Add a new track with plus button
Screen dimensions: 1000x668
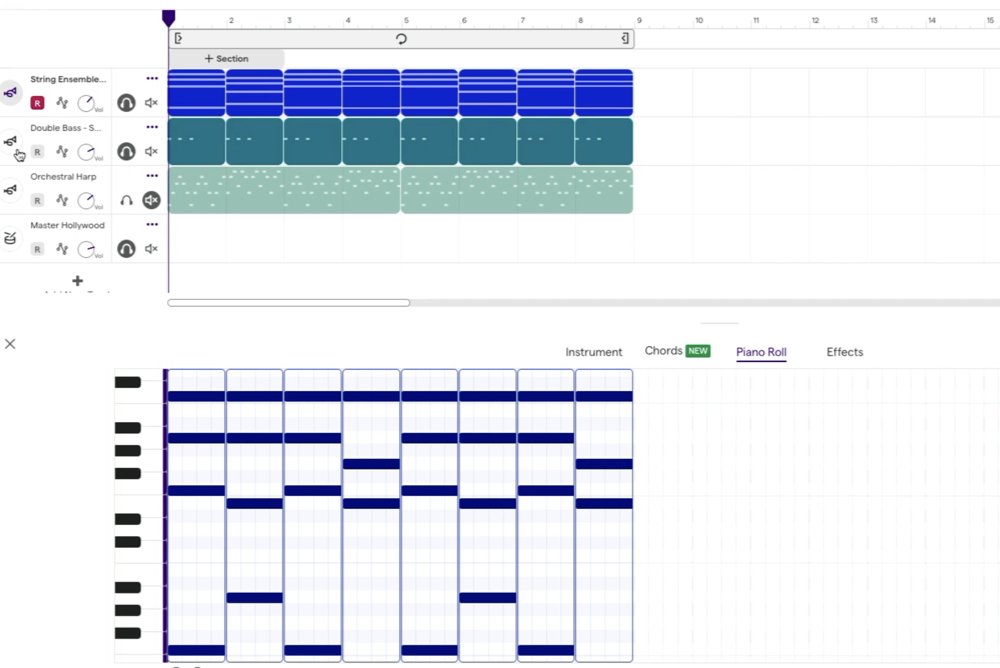pos(77,281)
